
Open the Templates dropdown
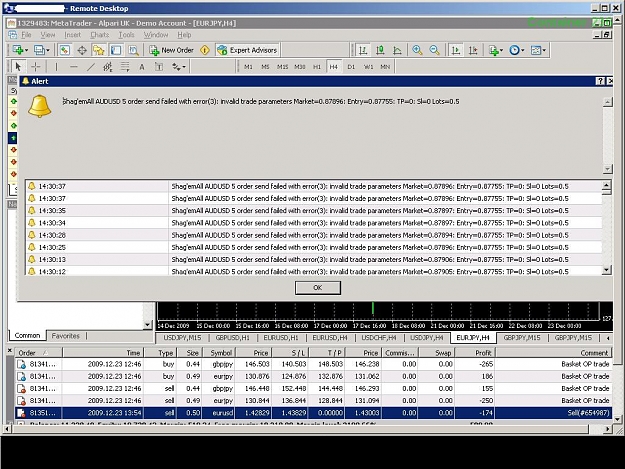538,50
